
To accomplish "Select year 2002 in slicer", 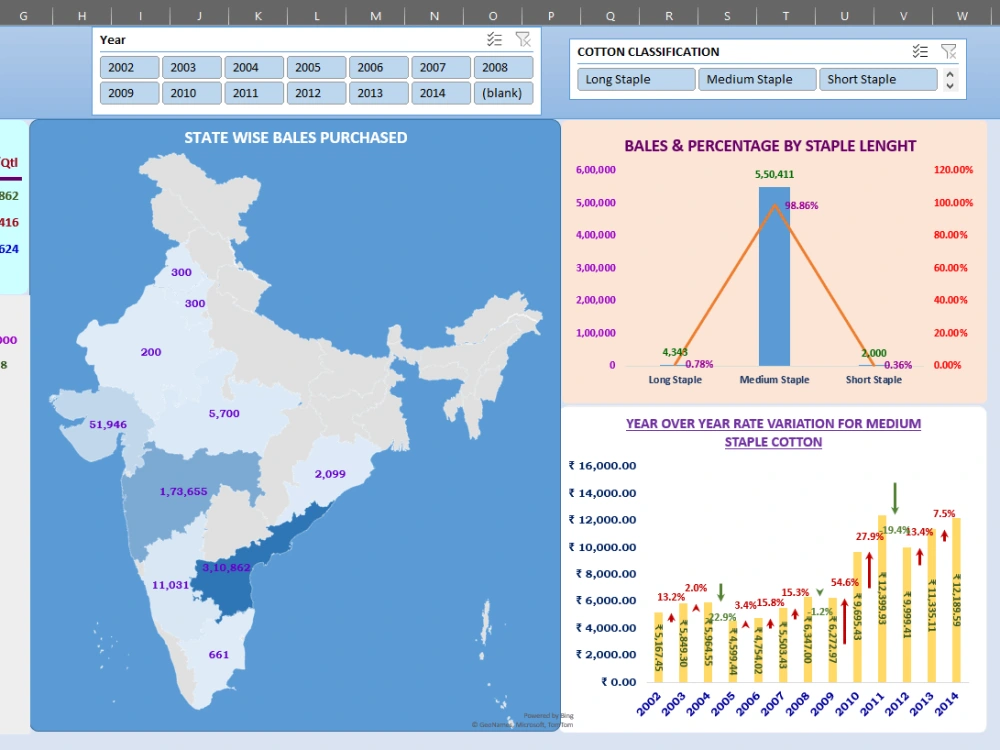I will pyautogui.click(x=129, y=68).
